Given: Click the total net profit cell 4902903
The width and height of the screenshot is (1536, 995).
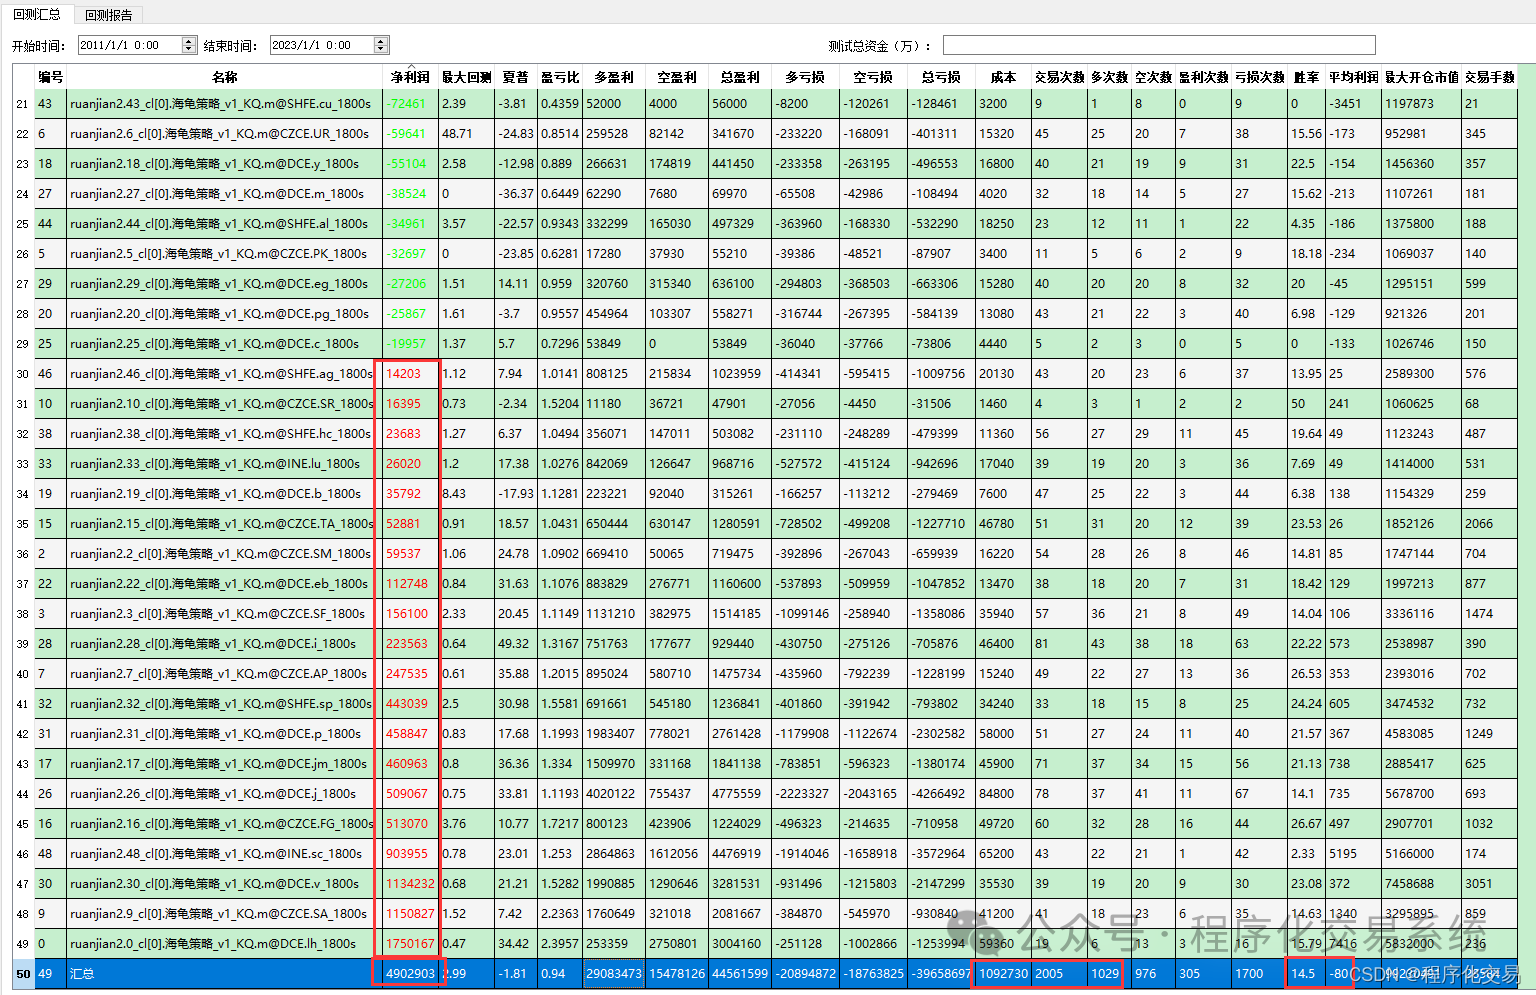Looking at the screenshot, I should click(410, 974).
